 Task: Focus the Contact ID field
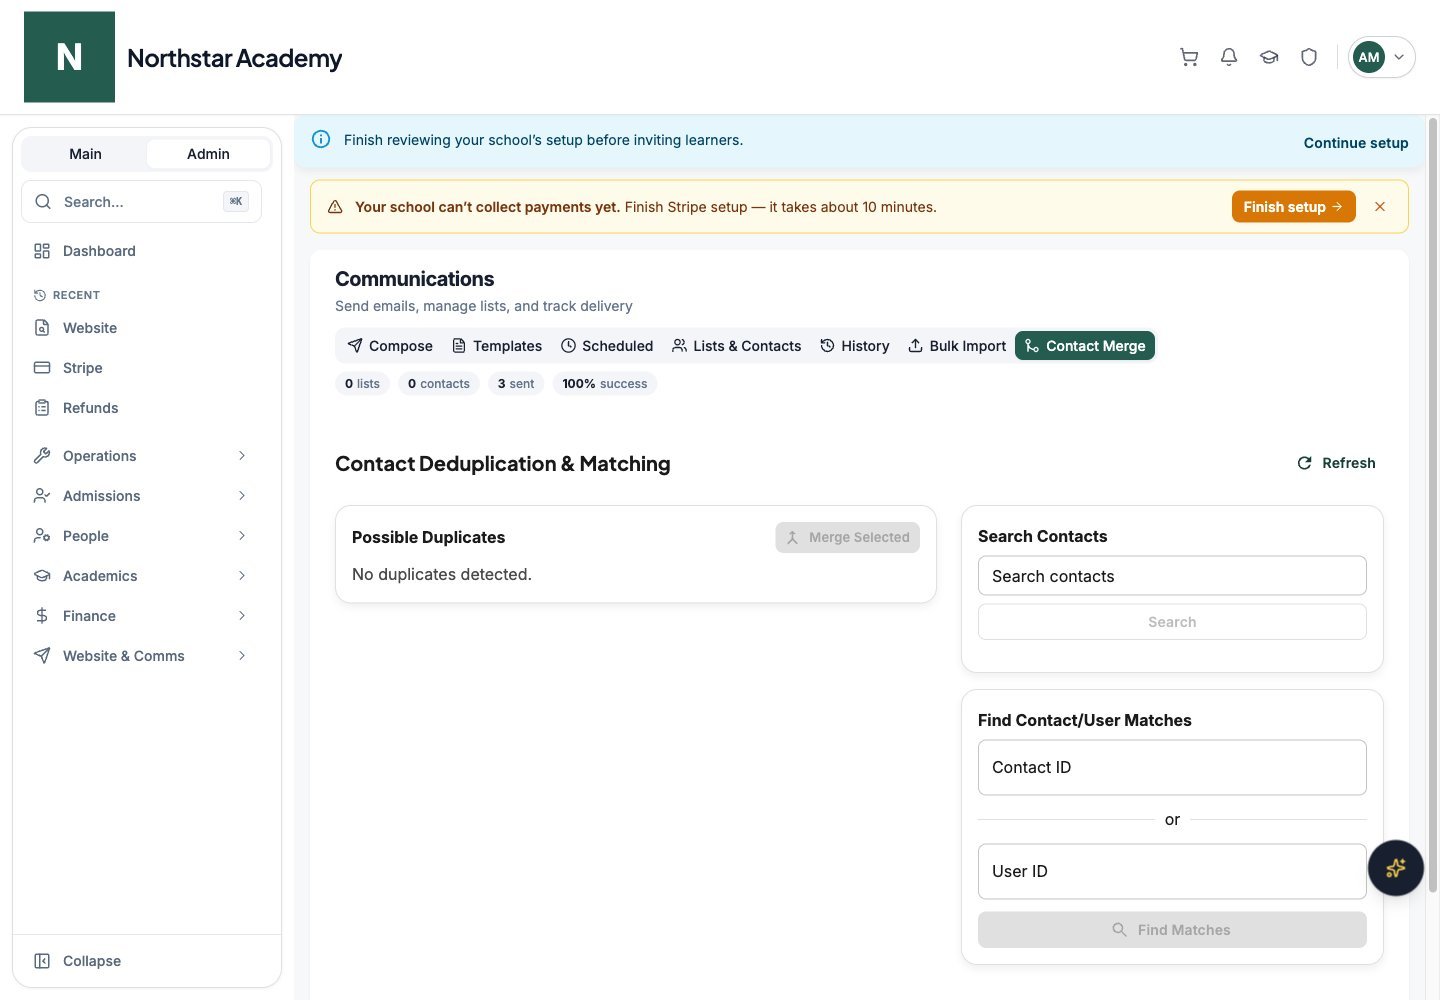pos(1172,767)
